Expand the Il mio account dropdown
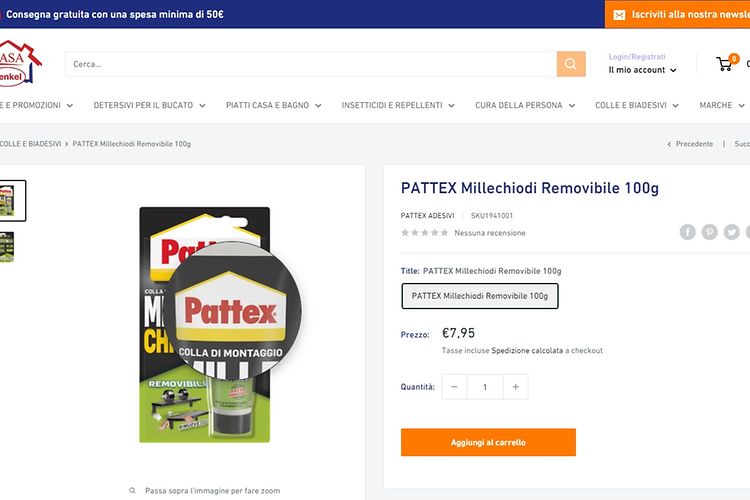 pos(642,70)
